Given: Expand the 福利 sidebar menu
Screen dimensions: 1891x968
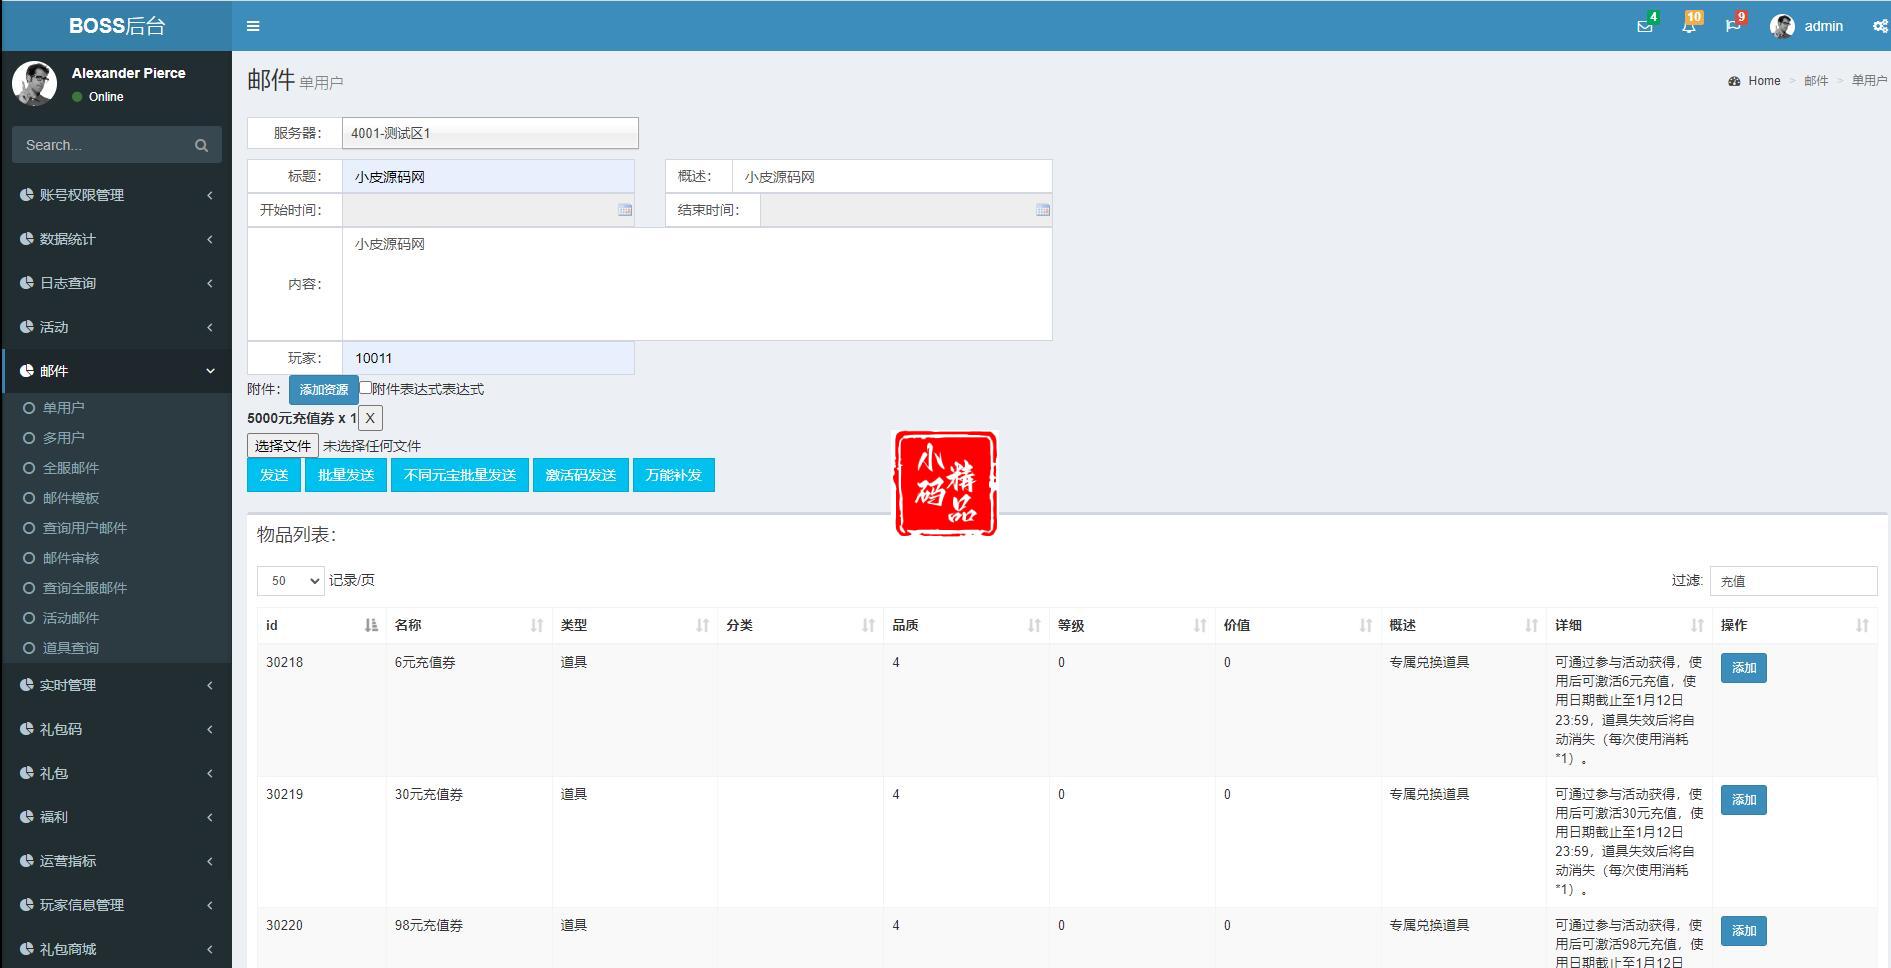Looking at the screenshot, I should click(117, 817).
